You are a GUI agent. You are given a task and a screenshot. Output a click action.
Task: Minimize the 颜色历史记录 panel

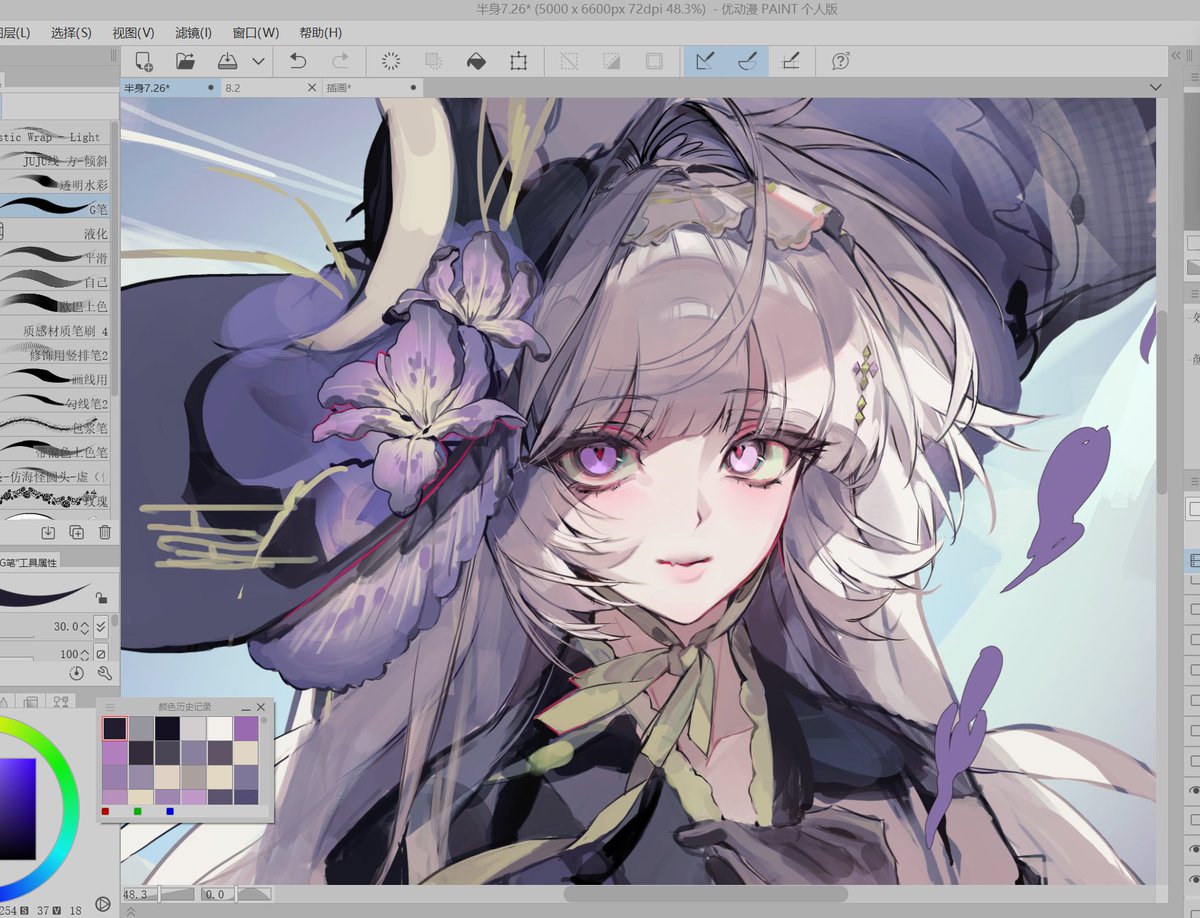[x=246, y=707]
